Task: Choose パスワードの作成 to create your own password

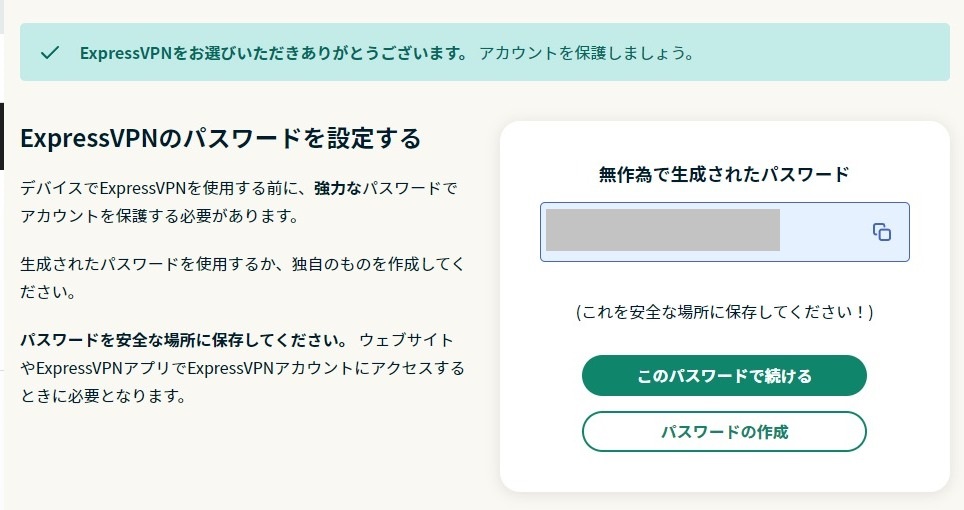Action: 724,431
